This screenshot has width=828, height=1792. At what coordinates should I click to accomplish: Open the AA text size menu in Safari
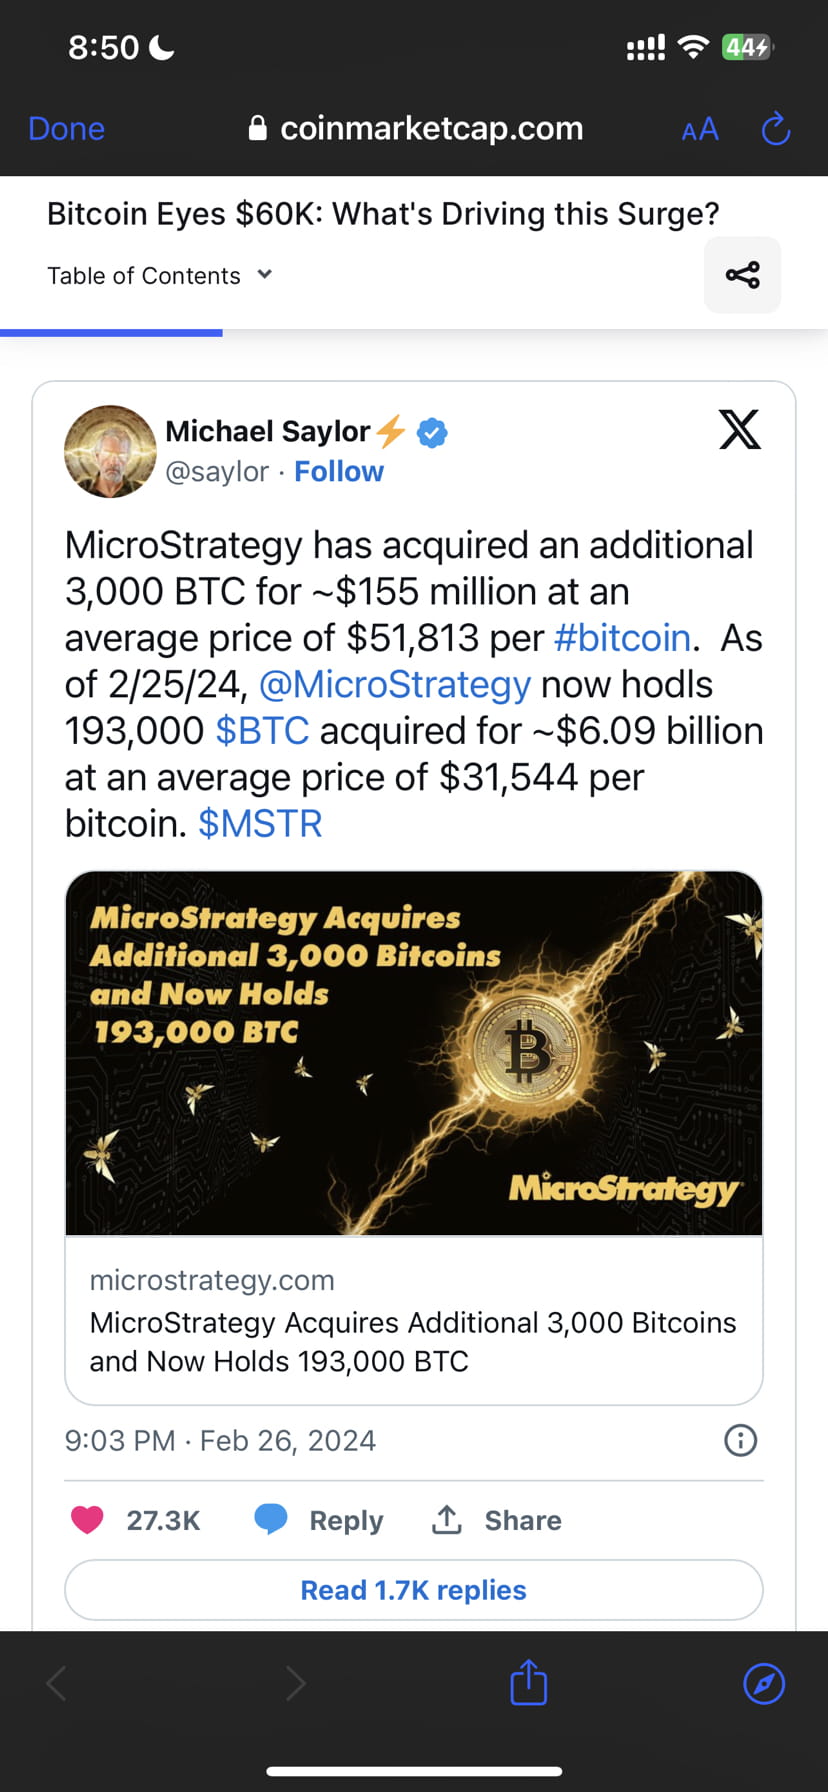[x=699, y=128]
